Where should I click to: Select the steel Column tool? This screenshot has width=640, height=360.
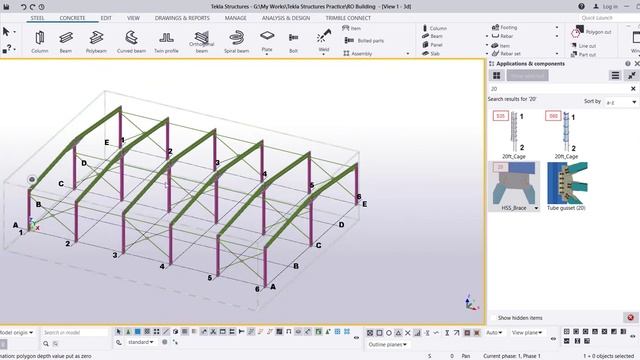coord(40,42)
